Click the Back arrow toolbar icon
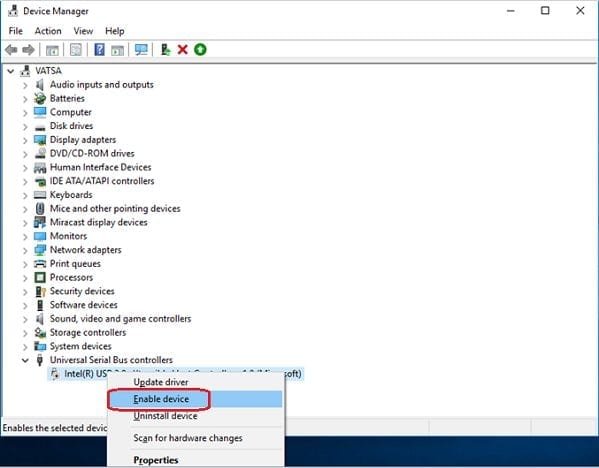 point(11,50)
